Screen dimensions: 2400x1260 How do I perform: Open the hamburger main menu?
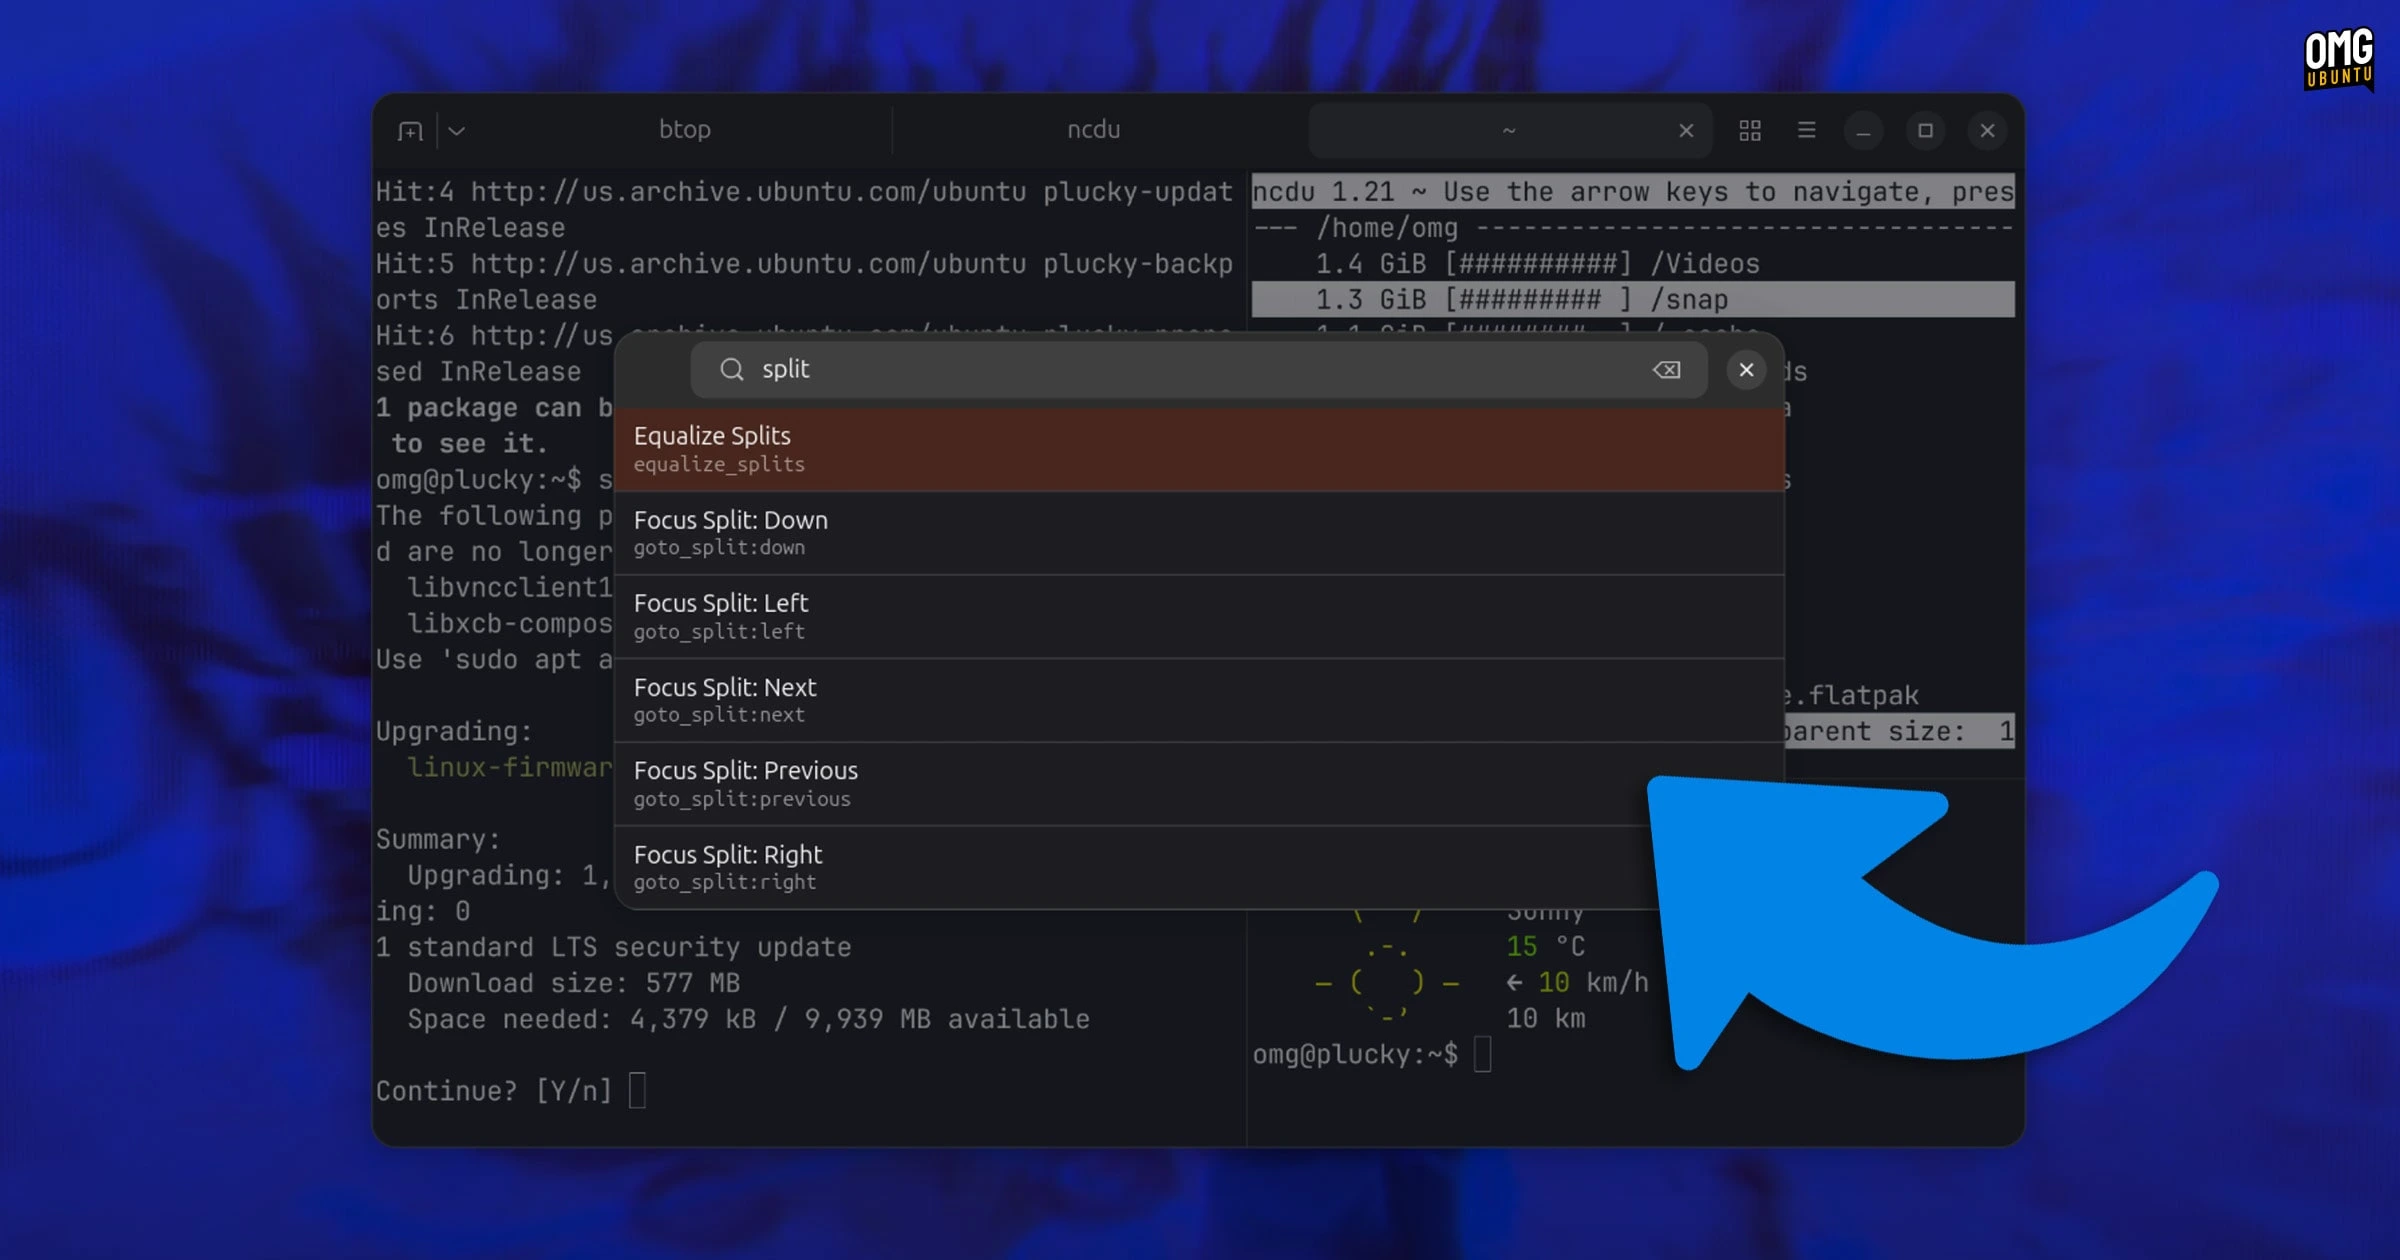coord(1806,131)
